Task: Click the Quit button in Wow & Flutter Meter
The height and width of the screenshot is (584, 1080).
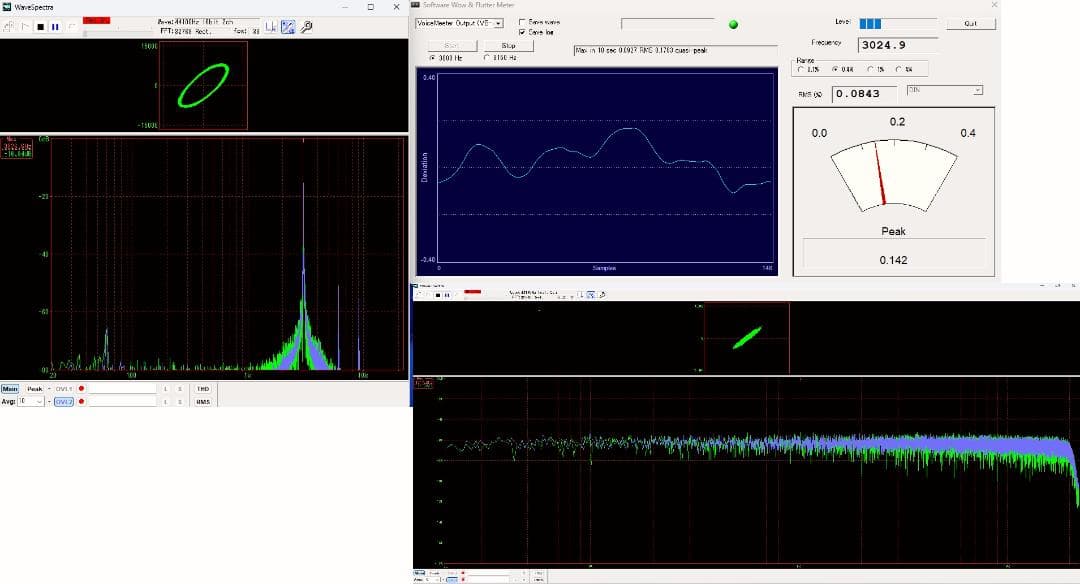Action: 970,23
